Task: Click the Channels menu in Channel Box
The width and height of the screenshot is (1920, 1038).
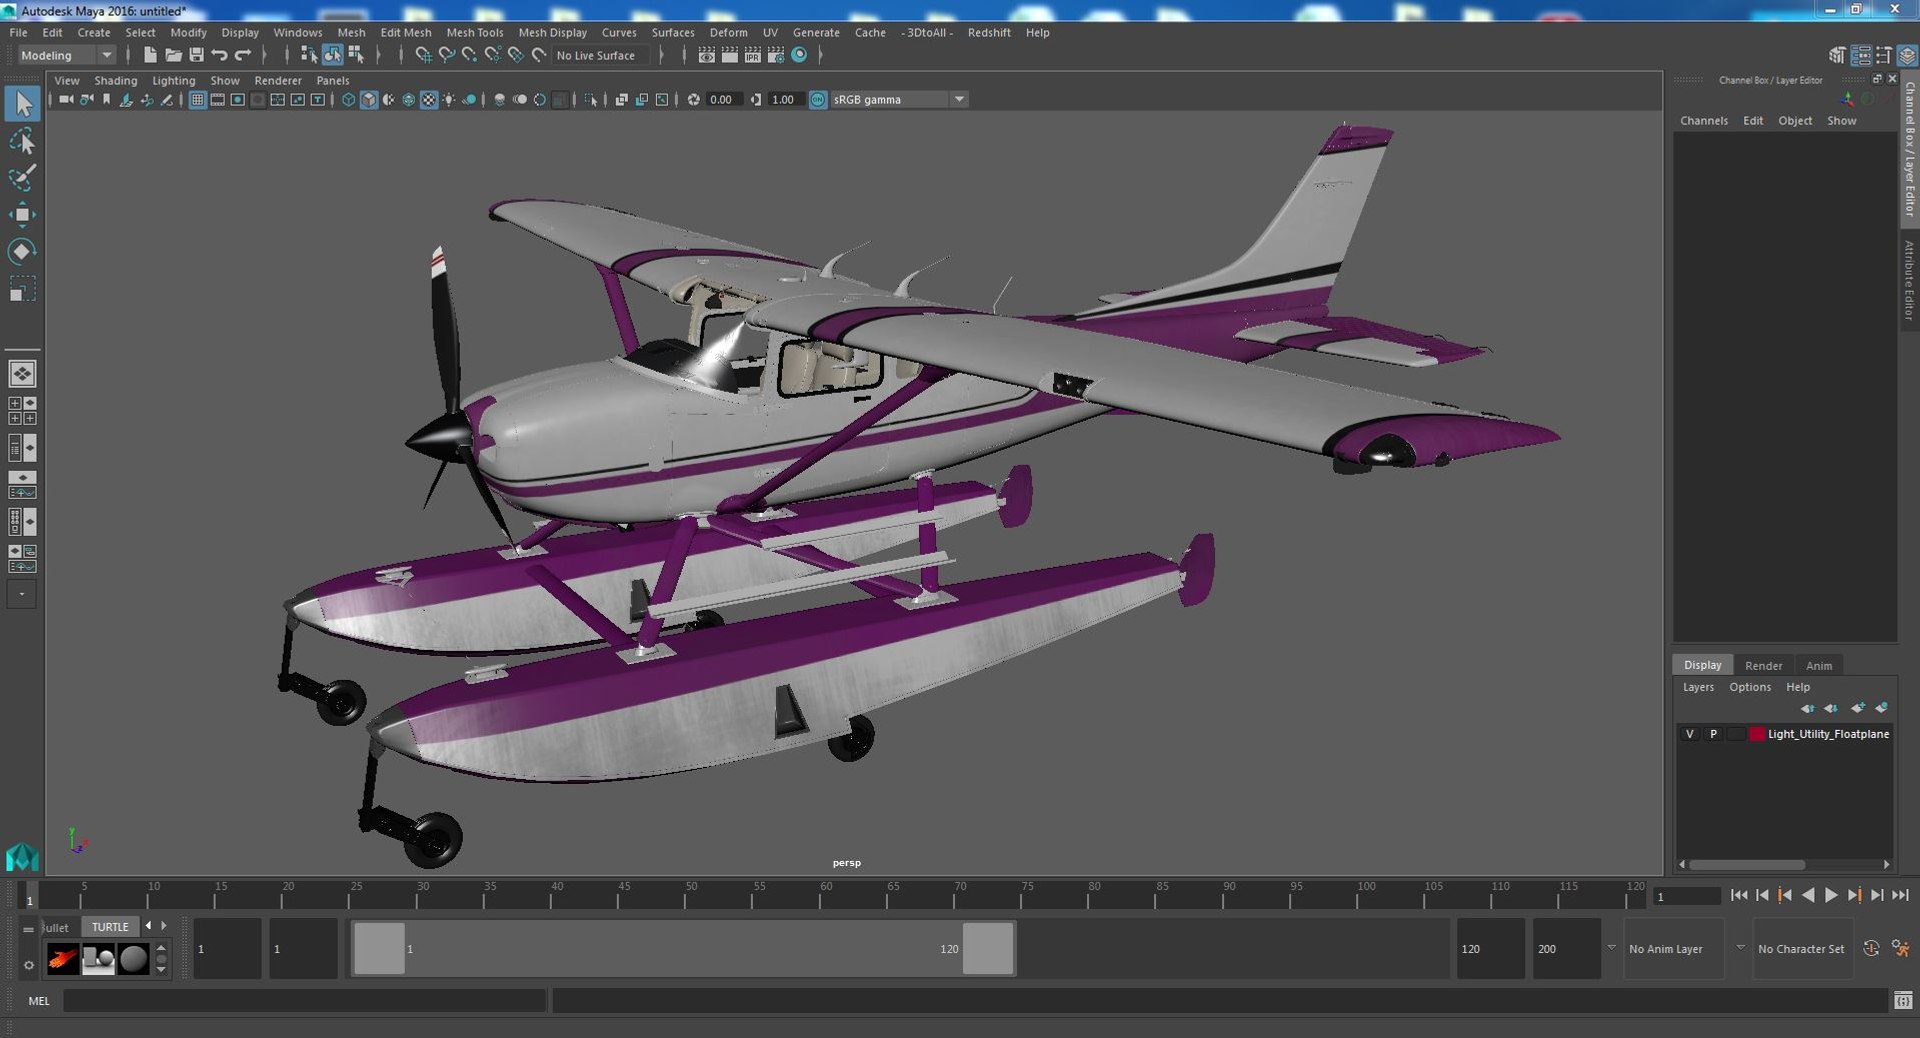Action: pos(1704,120)
